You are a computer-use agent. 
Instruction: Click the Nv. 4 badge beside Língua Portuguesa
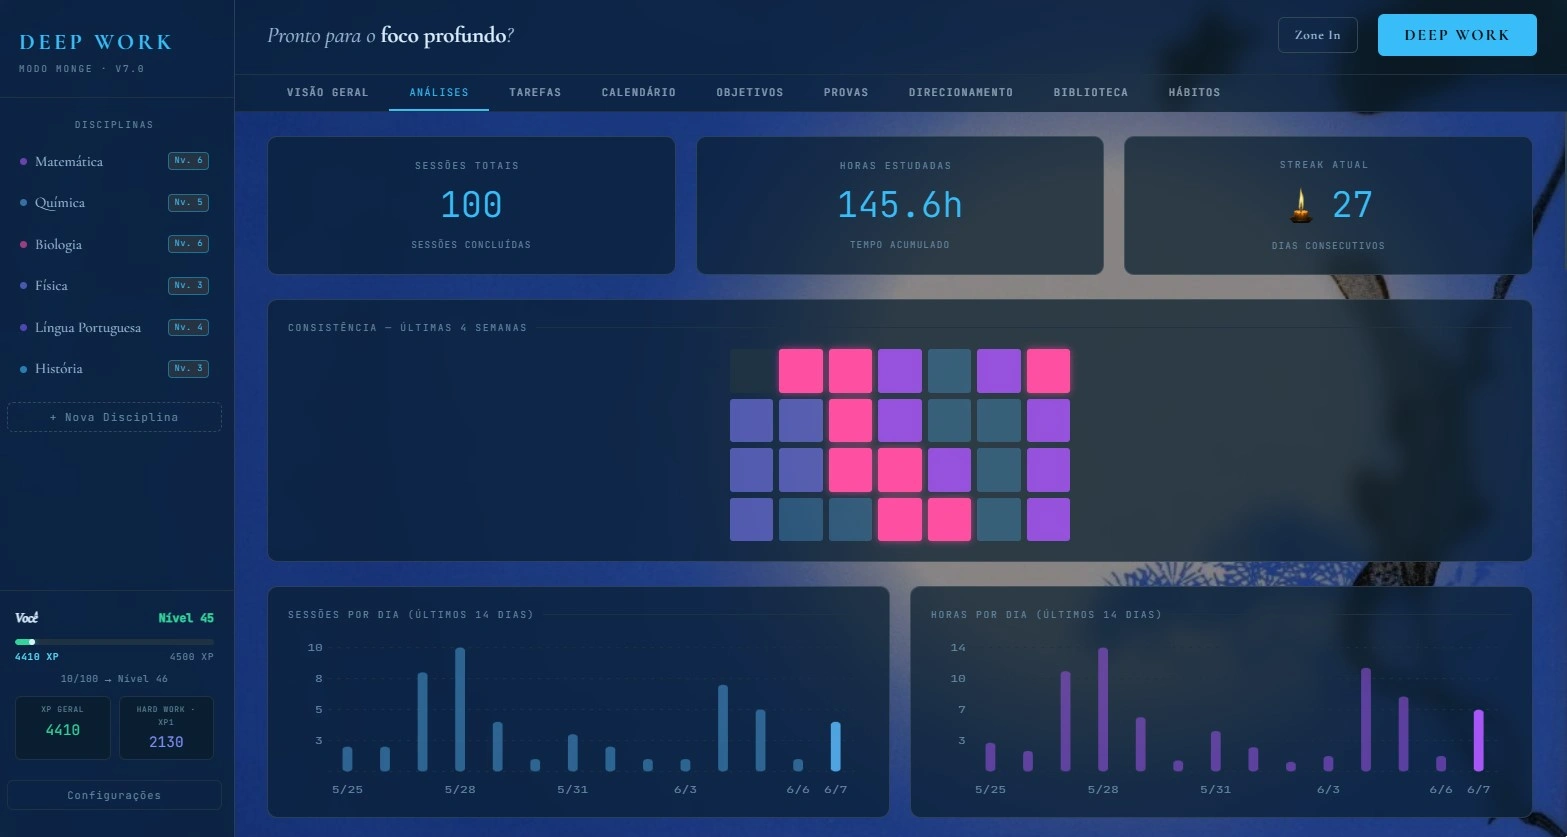coord(188,327)
